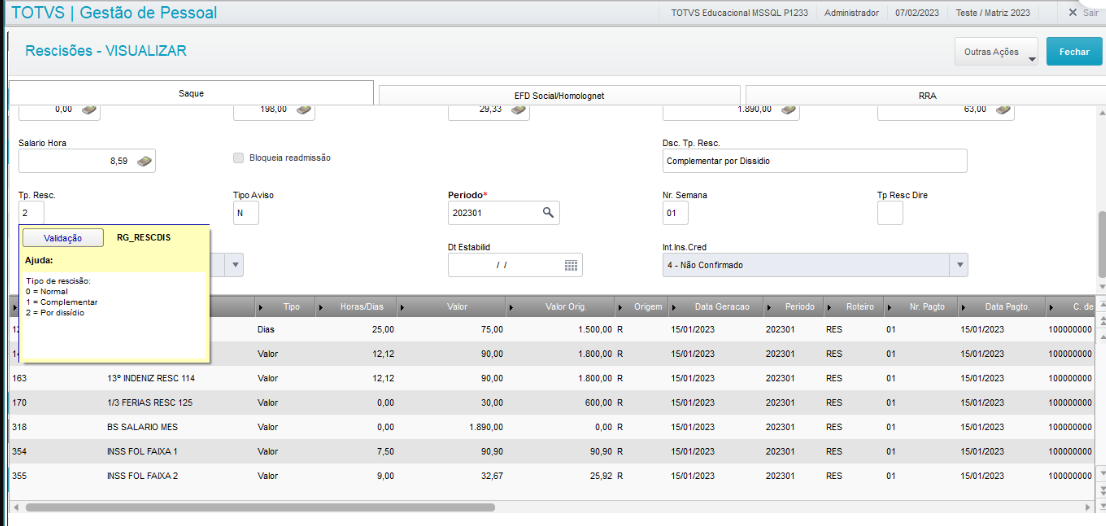Open the Outras Ações dropdown menu
Image resolution: width=1106 pixels, height=526 pixels.
tap(996, 52)
